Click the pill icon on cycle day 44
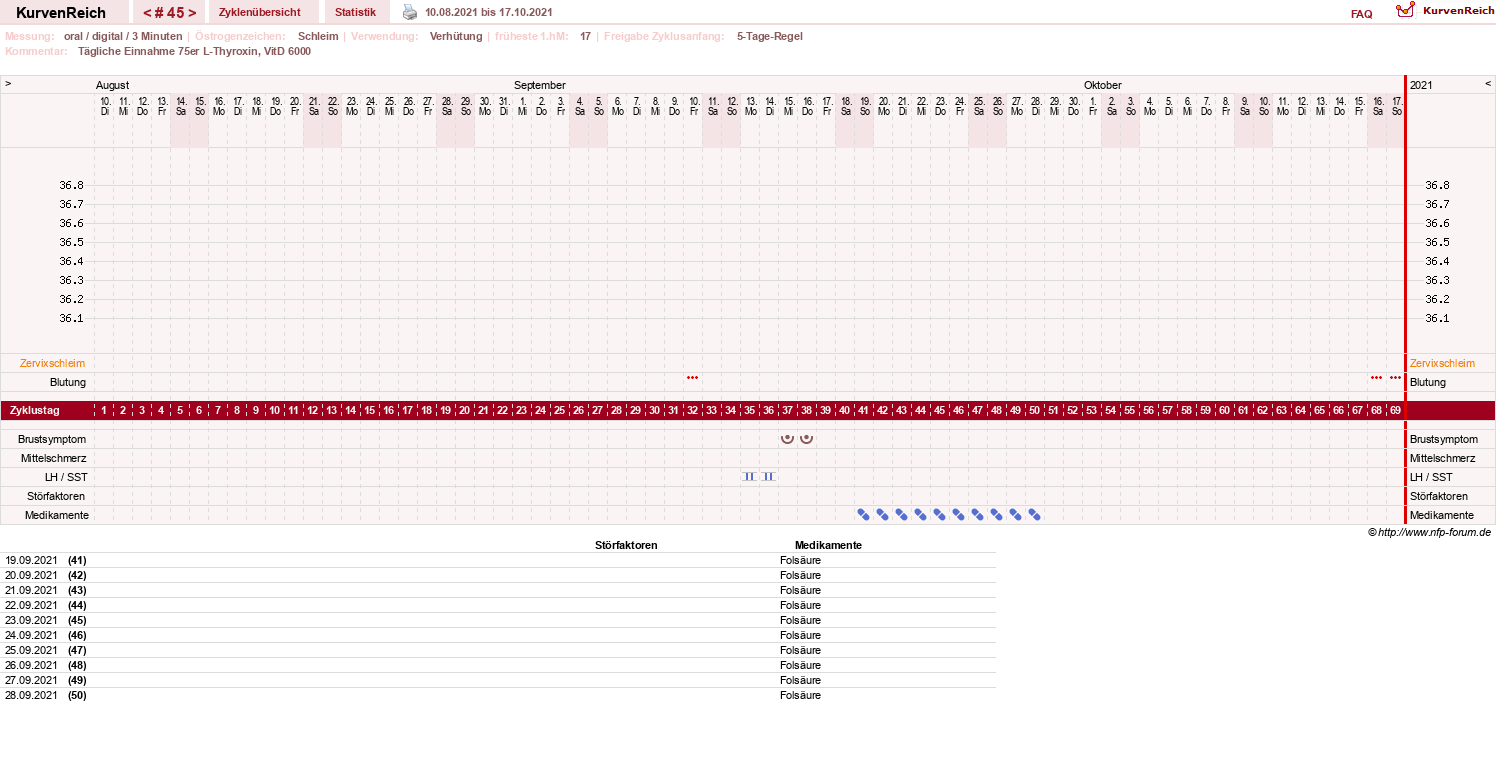This screenshot has width=1496, height=764. pyautogui.click(x=920, y=514)
